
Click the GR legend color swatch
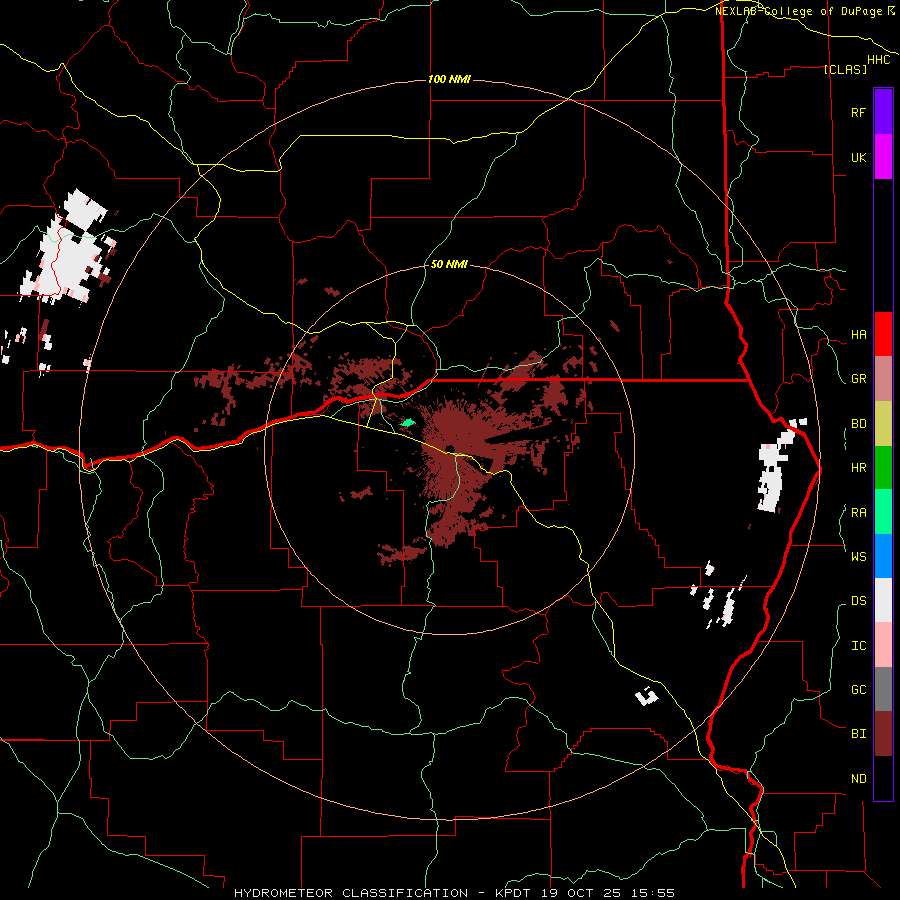(883, 378)
